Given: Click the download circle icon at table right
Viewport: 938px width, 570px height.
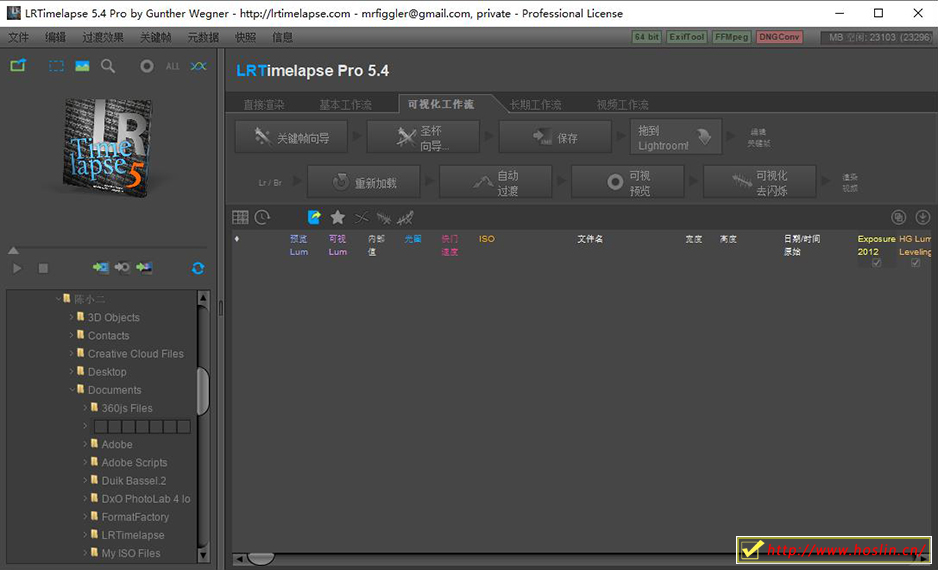Looking at the screenshot, I should click(922, 217).
